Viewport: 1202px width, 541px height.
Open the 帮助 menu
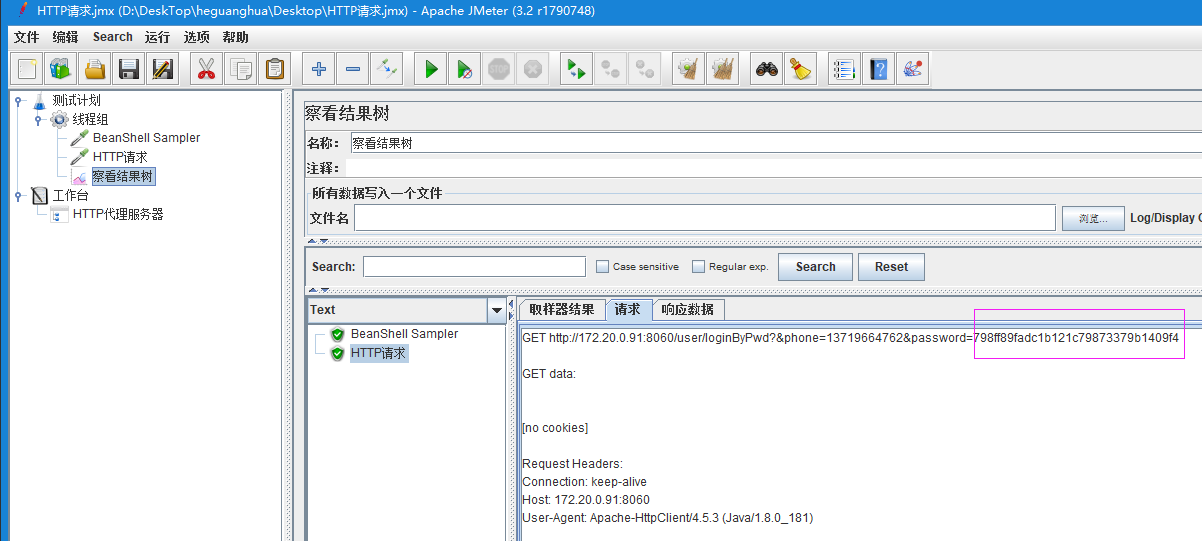[236, 37]
